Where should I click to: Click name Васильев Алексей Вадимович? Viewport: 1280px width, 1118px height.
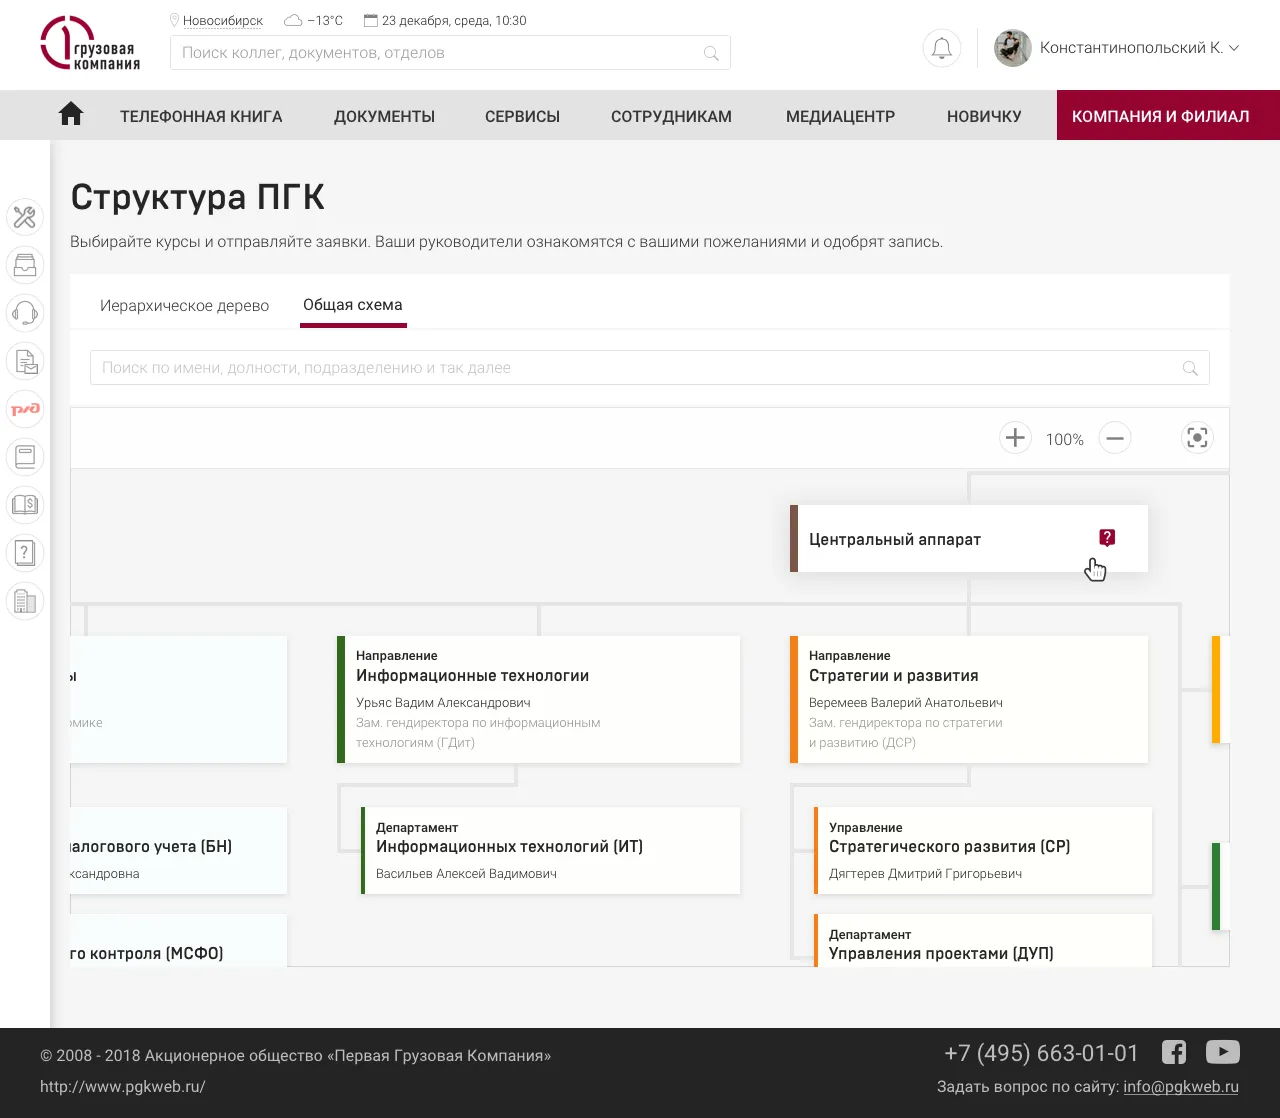tap(466, 874)
